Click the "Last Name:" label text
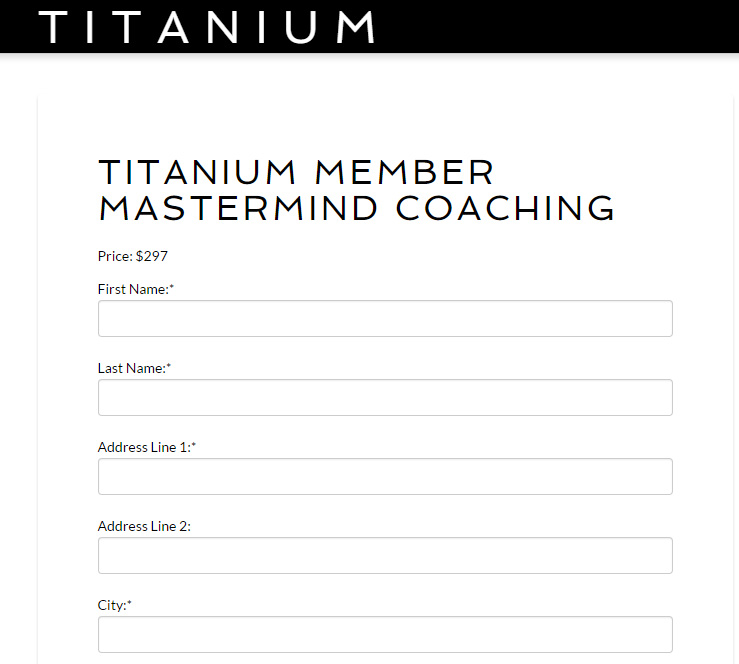Image resolution: width=739 pixels, height=664 pixels. tap(132, 368)
